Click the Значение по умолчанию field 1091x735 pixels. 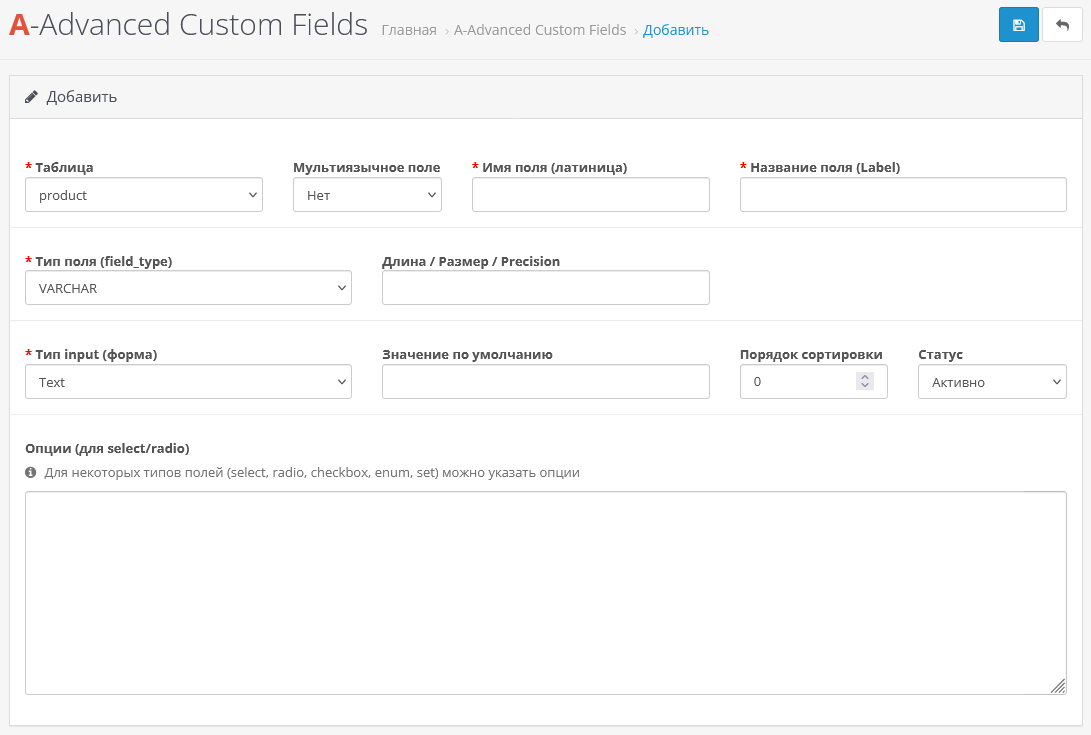[x=545, y=382]
